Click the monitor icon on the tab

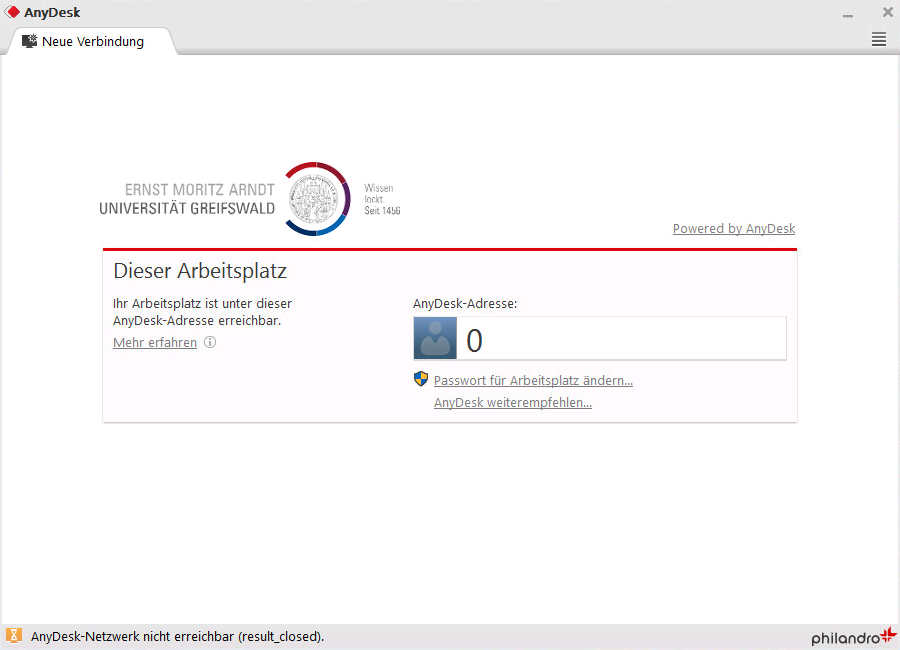[x=29, y=41]
